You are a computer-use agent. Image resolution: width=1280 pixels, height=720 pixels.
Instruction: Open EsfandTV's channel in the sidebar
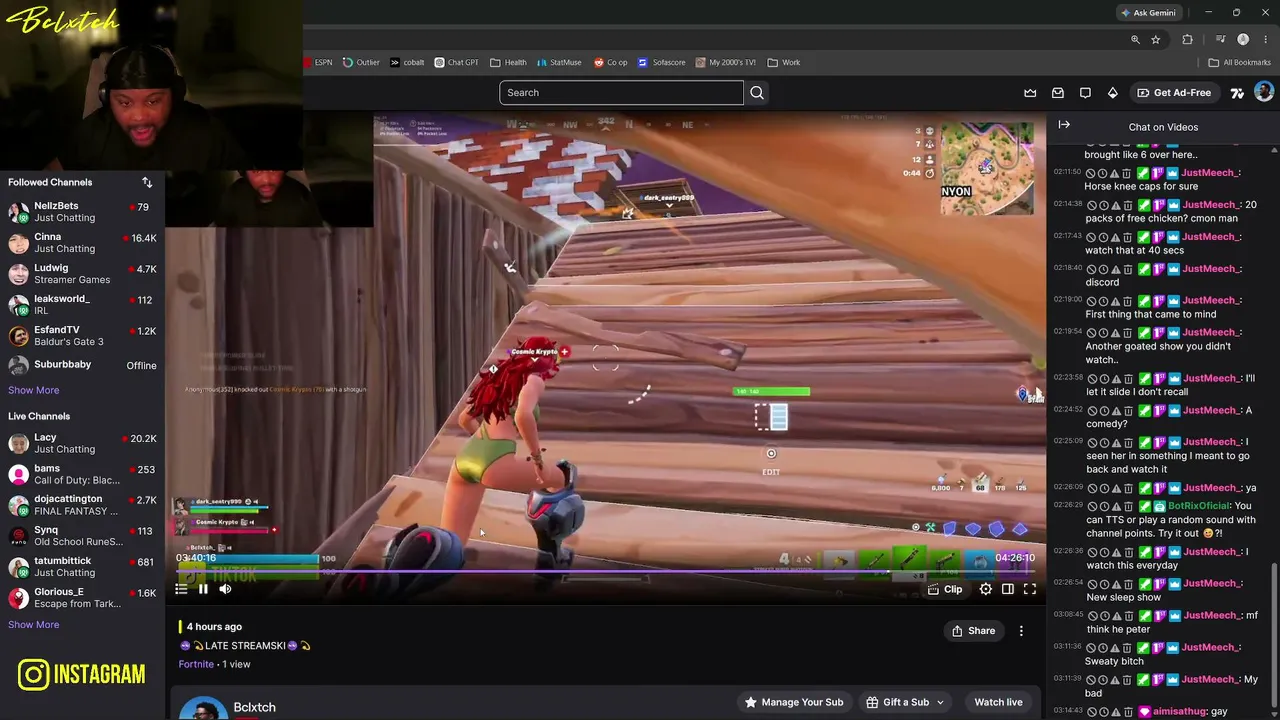(82, 336)
